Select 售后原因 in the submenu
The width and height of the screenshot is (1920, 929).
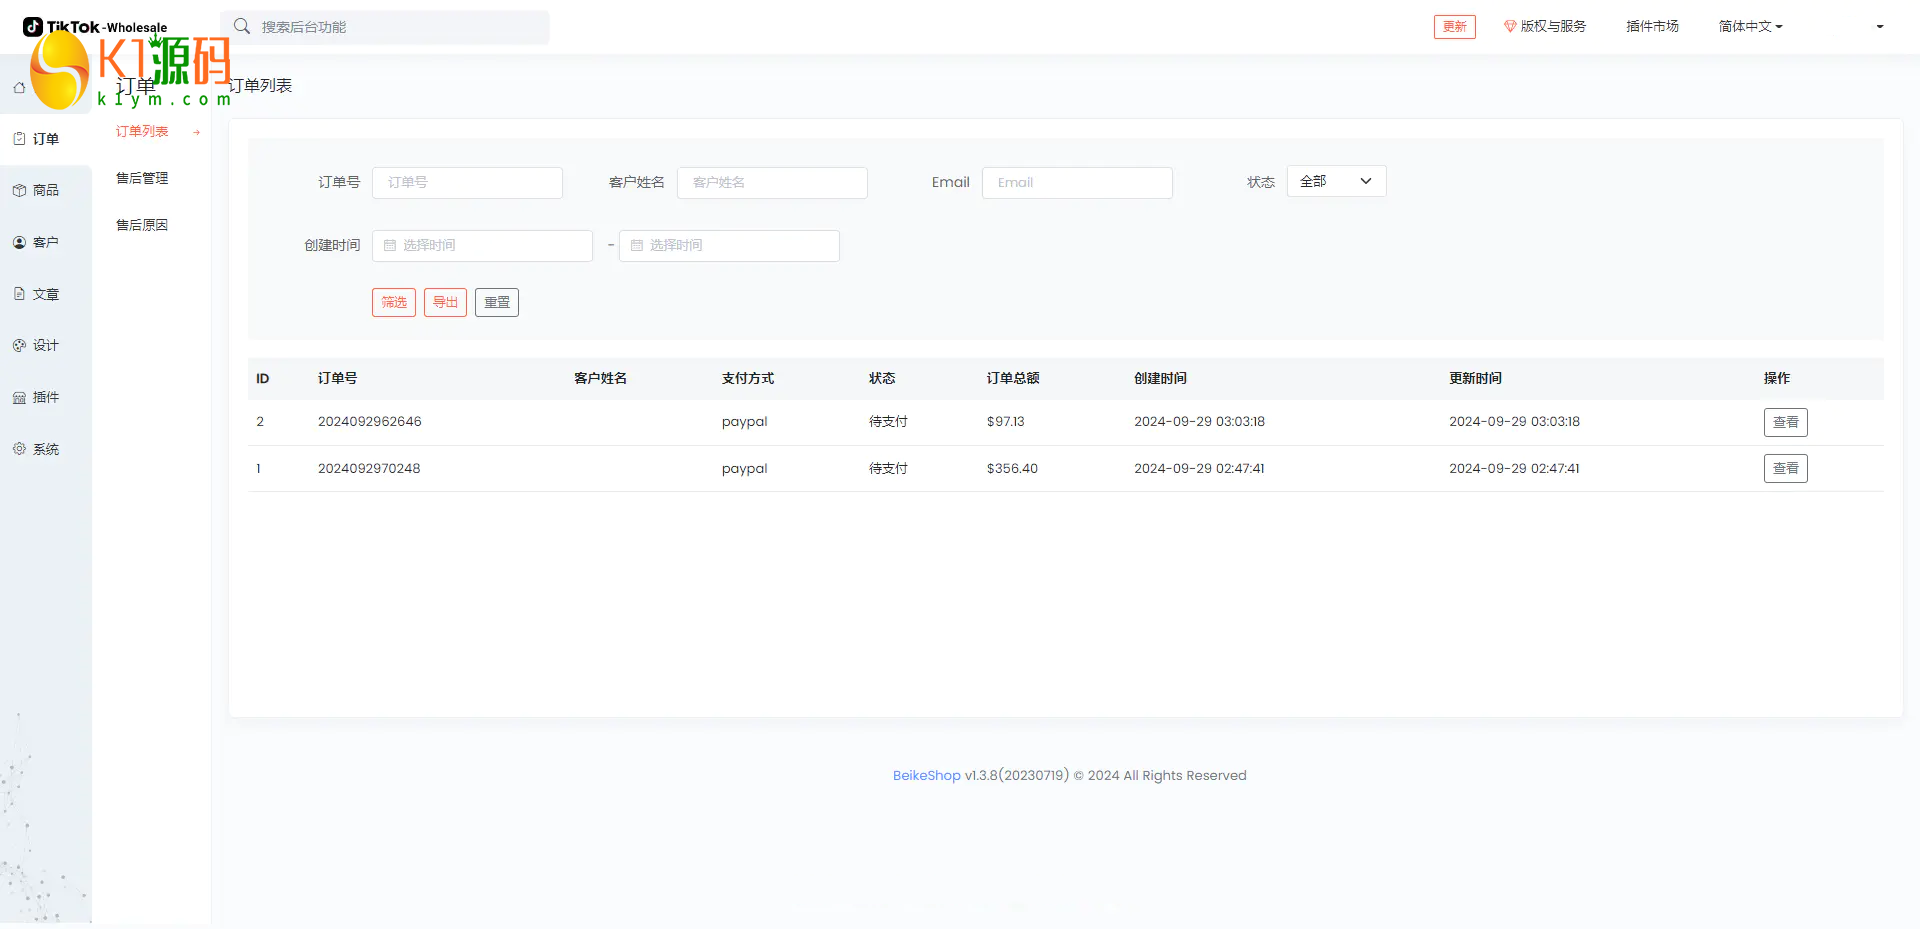(142, 225)
